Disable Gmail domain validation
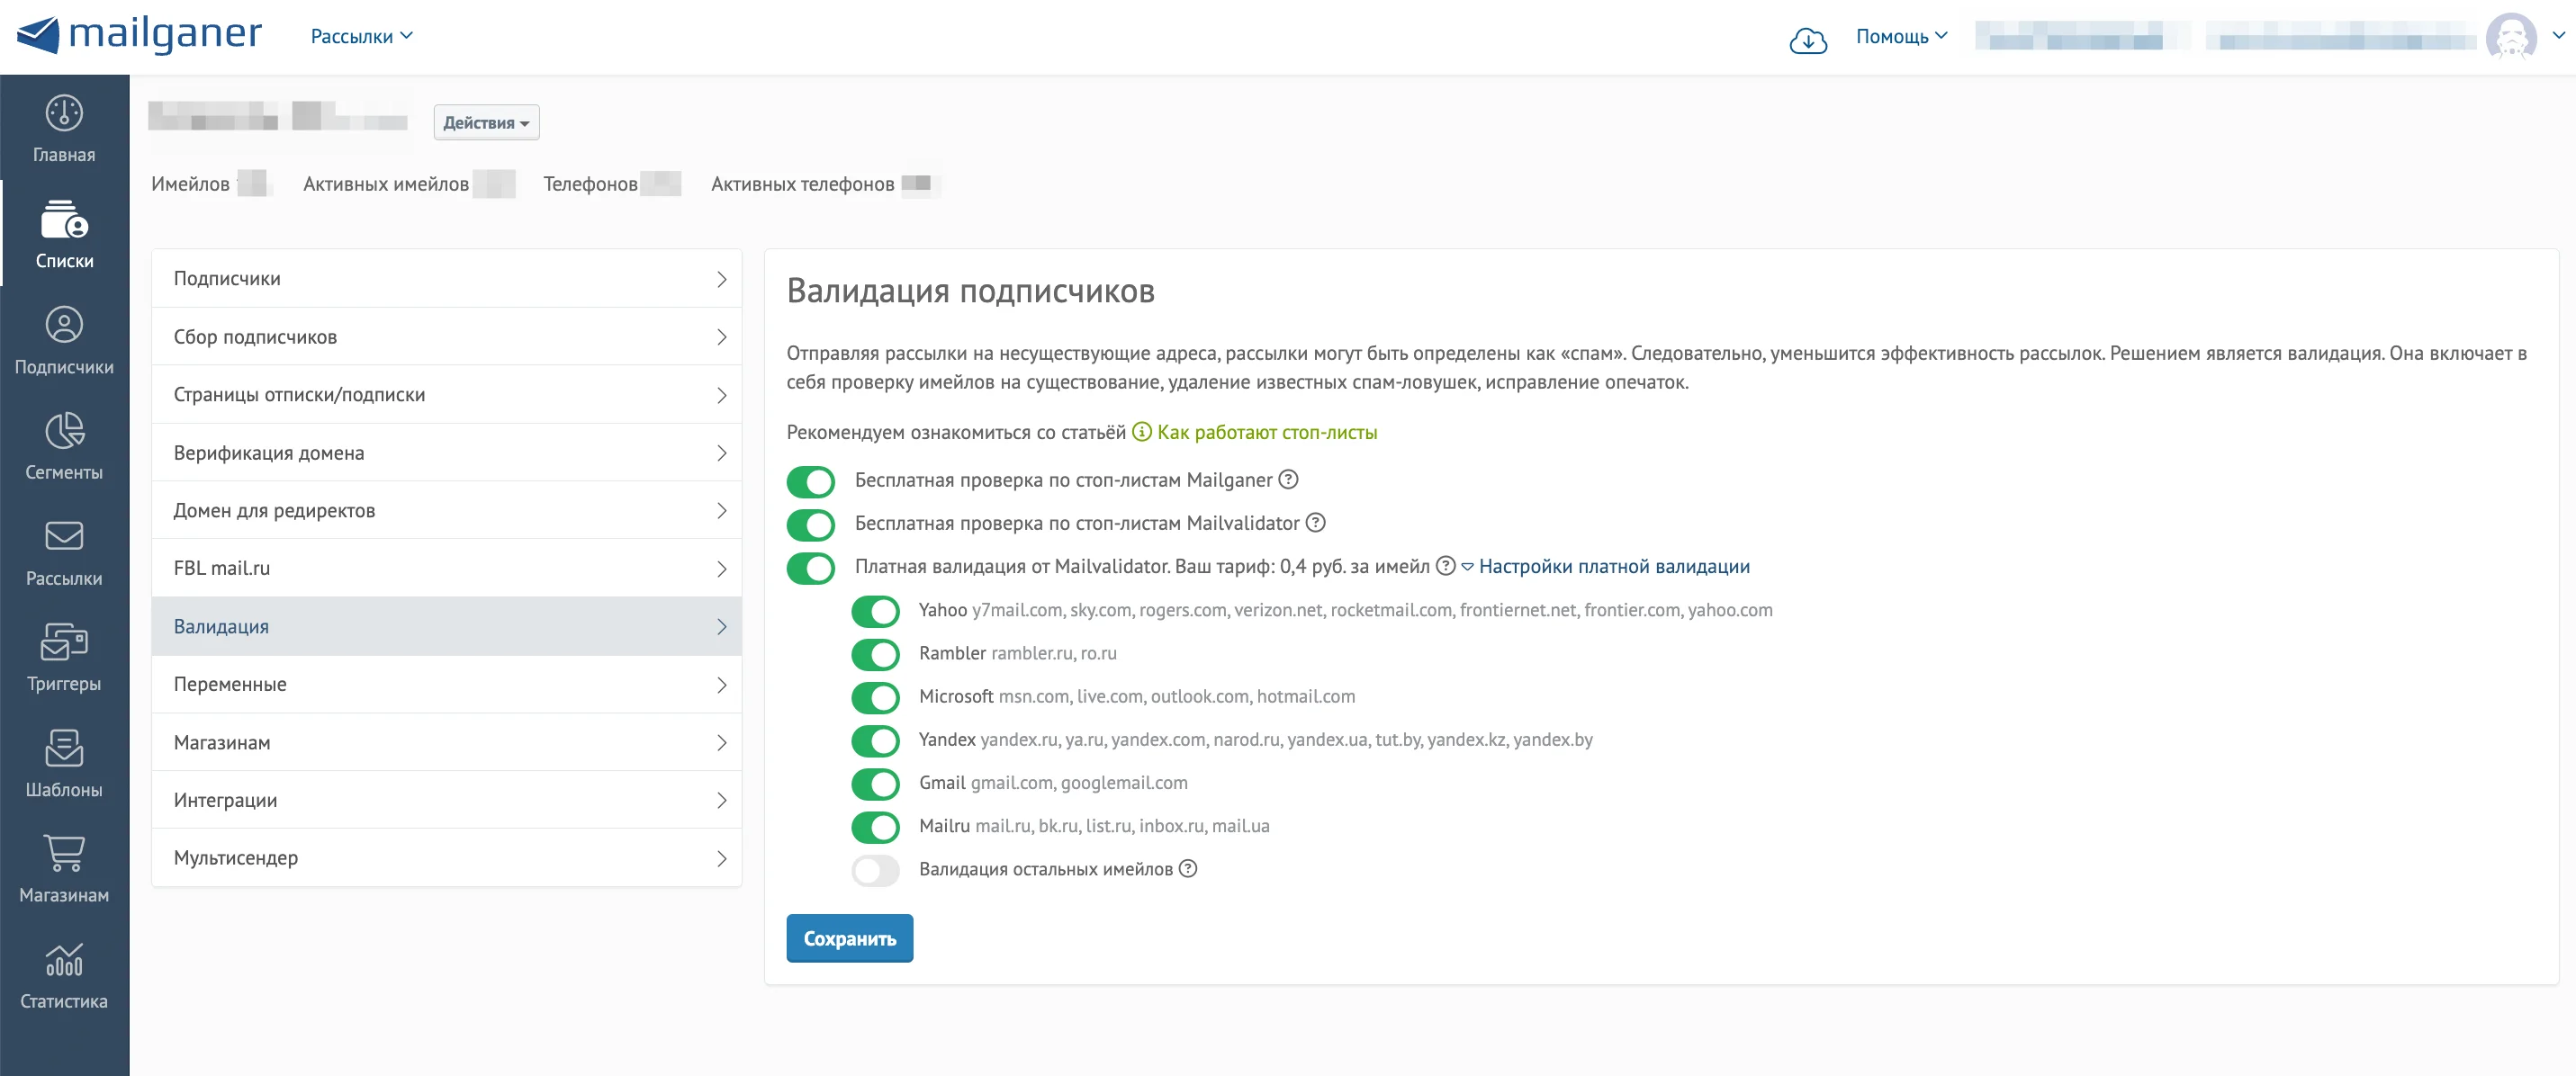The height and width of the screenshot is (1076, 2576). point(875,784)
